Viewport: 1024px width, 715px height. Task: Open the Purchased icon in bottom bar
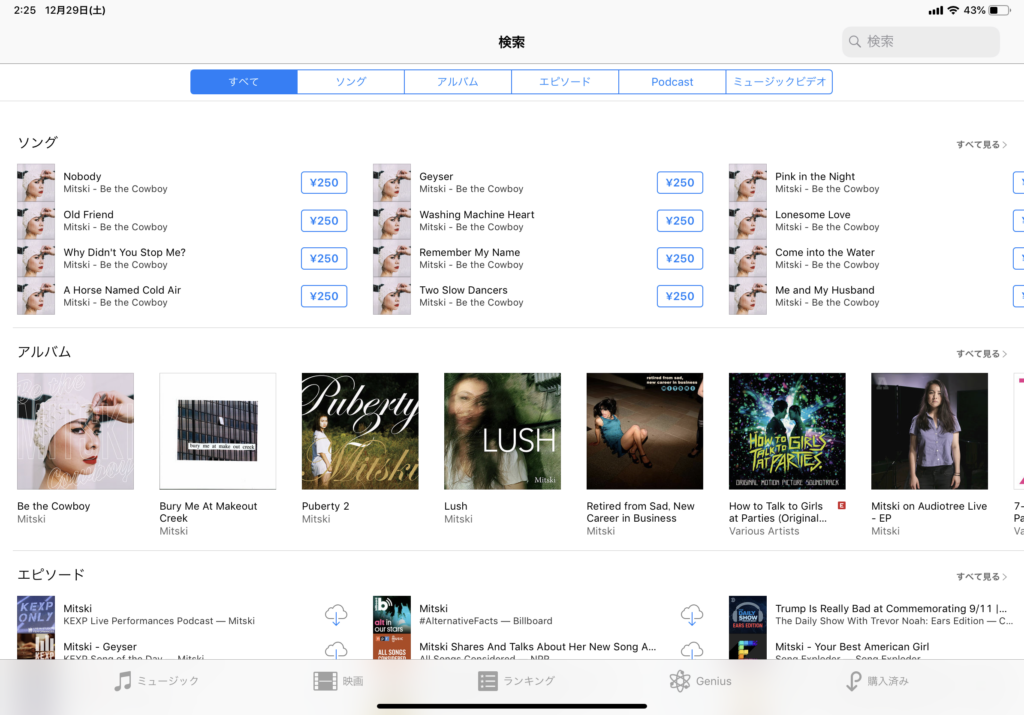point(853,681)
